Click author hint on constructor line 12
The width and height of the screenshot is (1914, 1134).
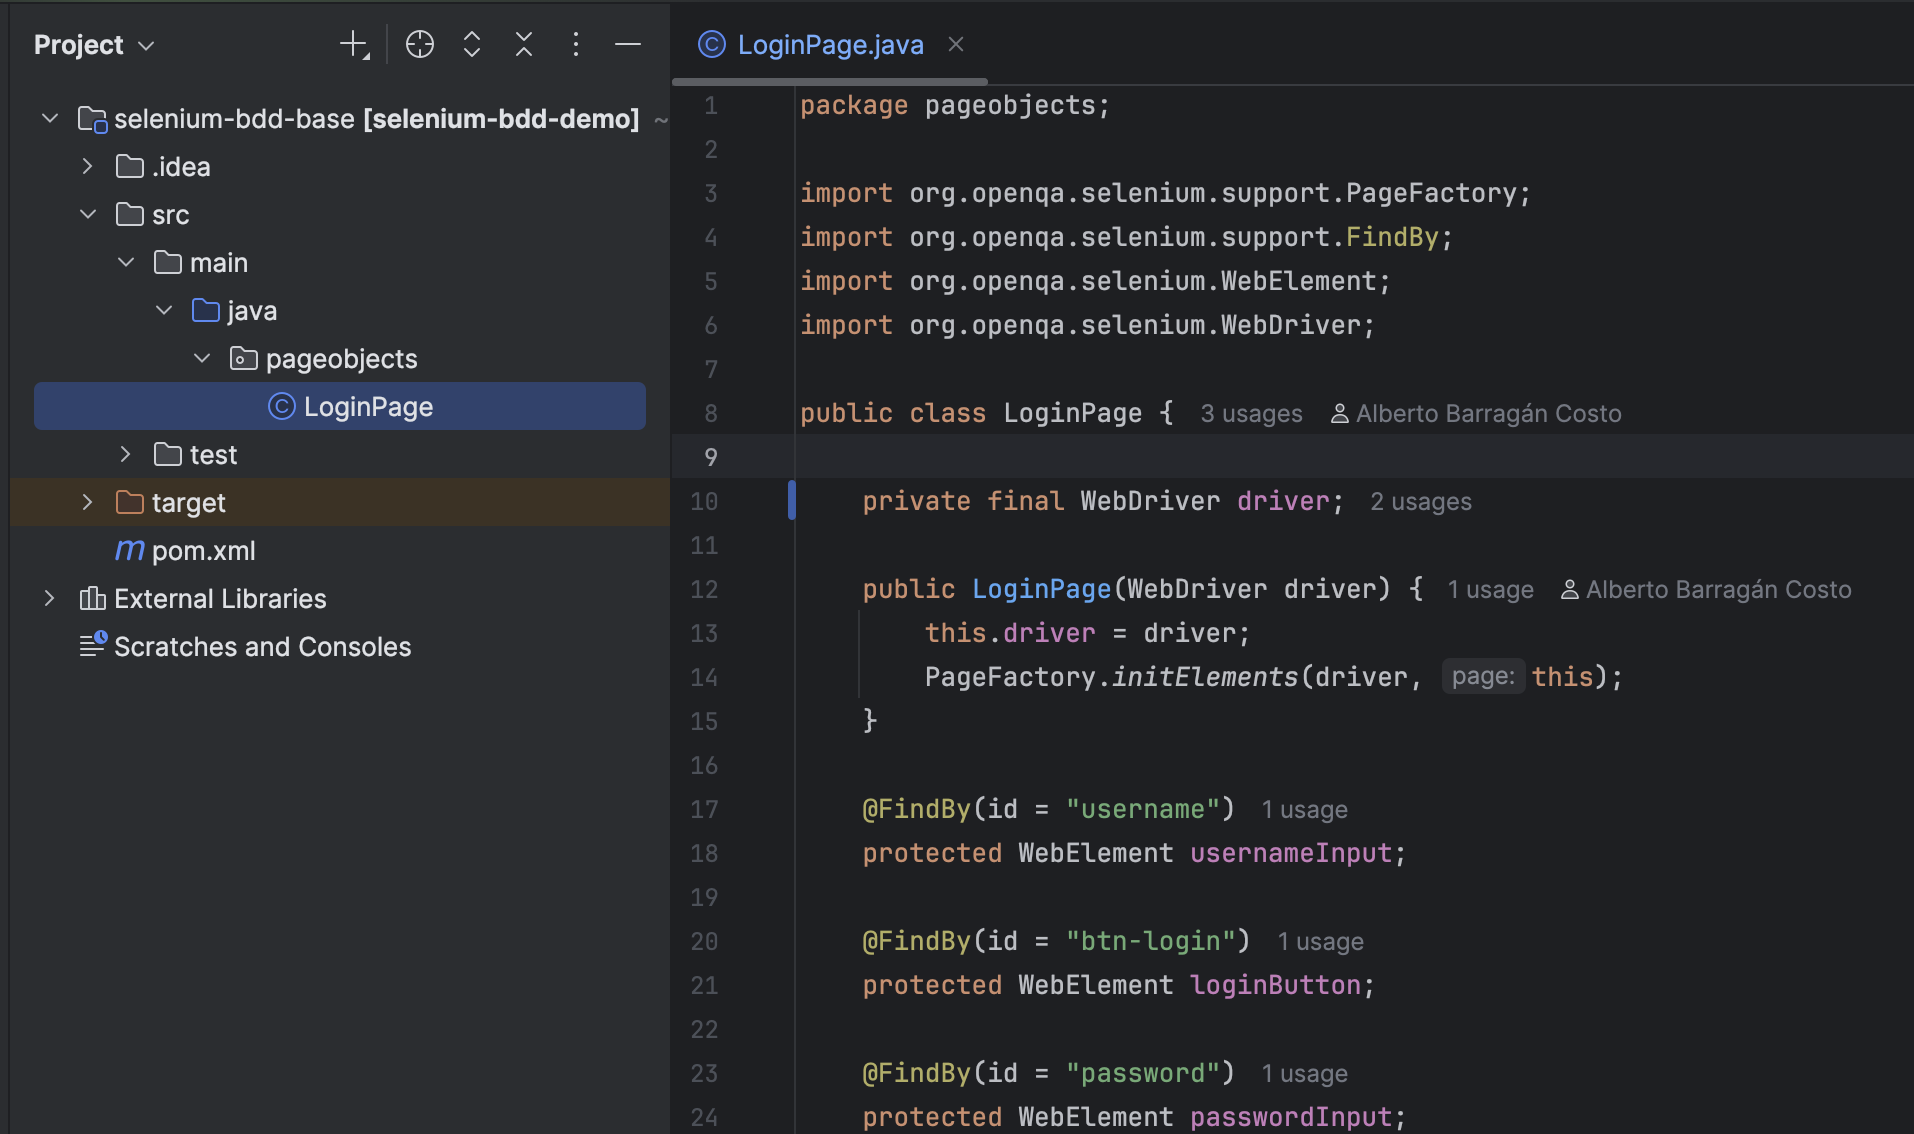(1706, 589)
